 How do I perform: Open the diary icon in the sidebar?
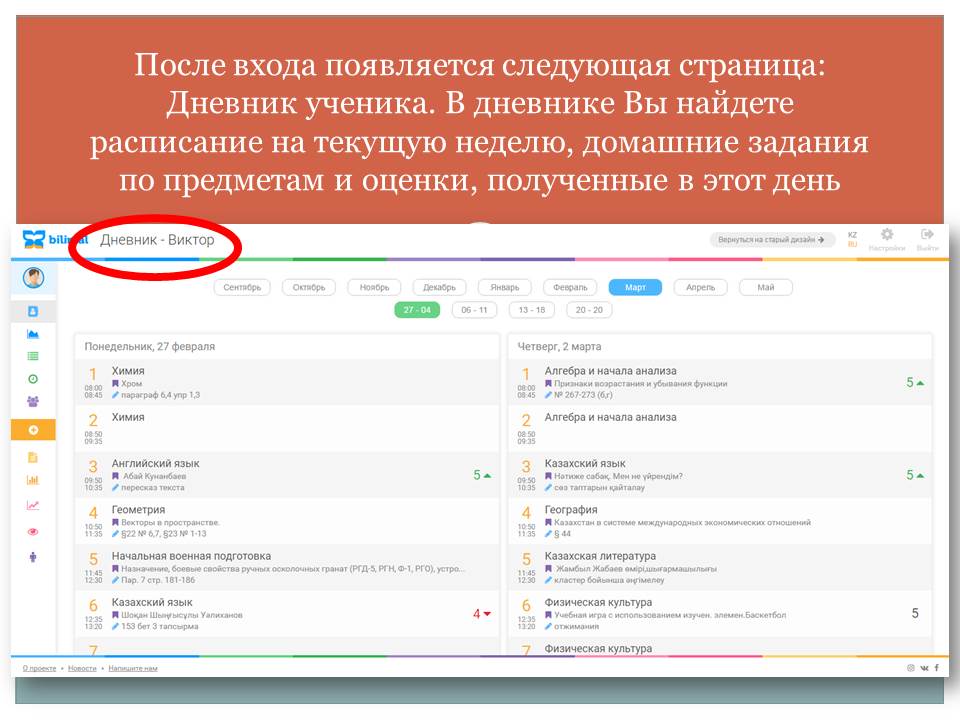click(x=33, y=311)
